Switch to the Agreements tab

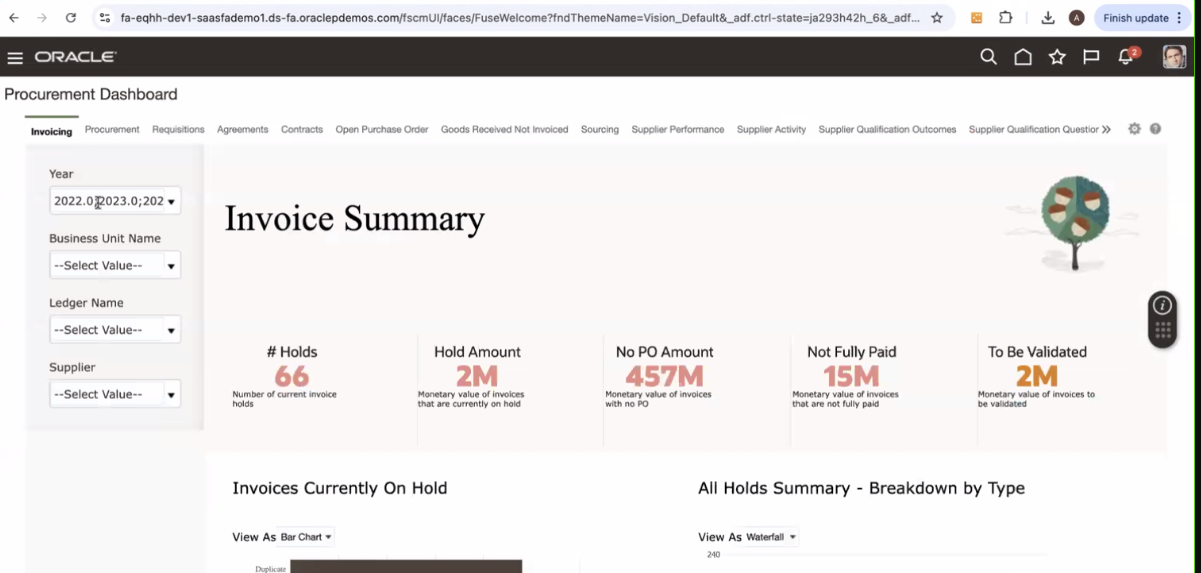[x=242, y=129]
